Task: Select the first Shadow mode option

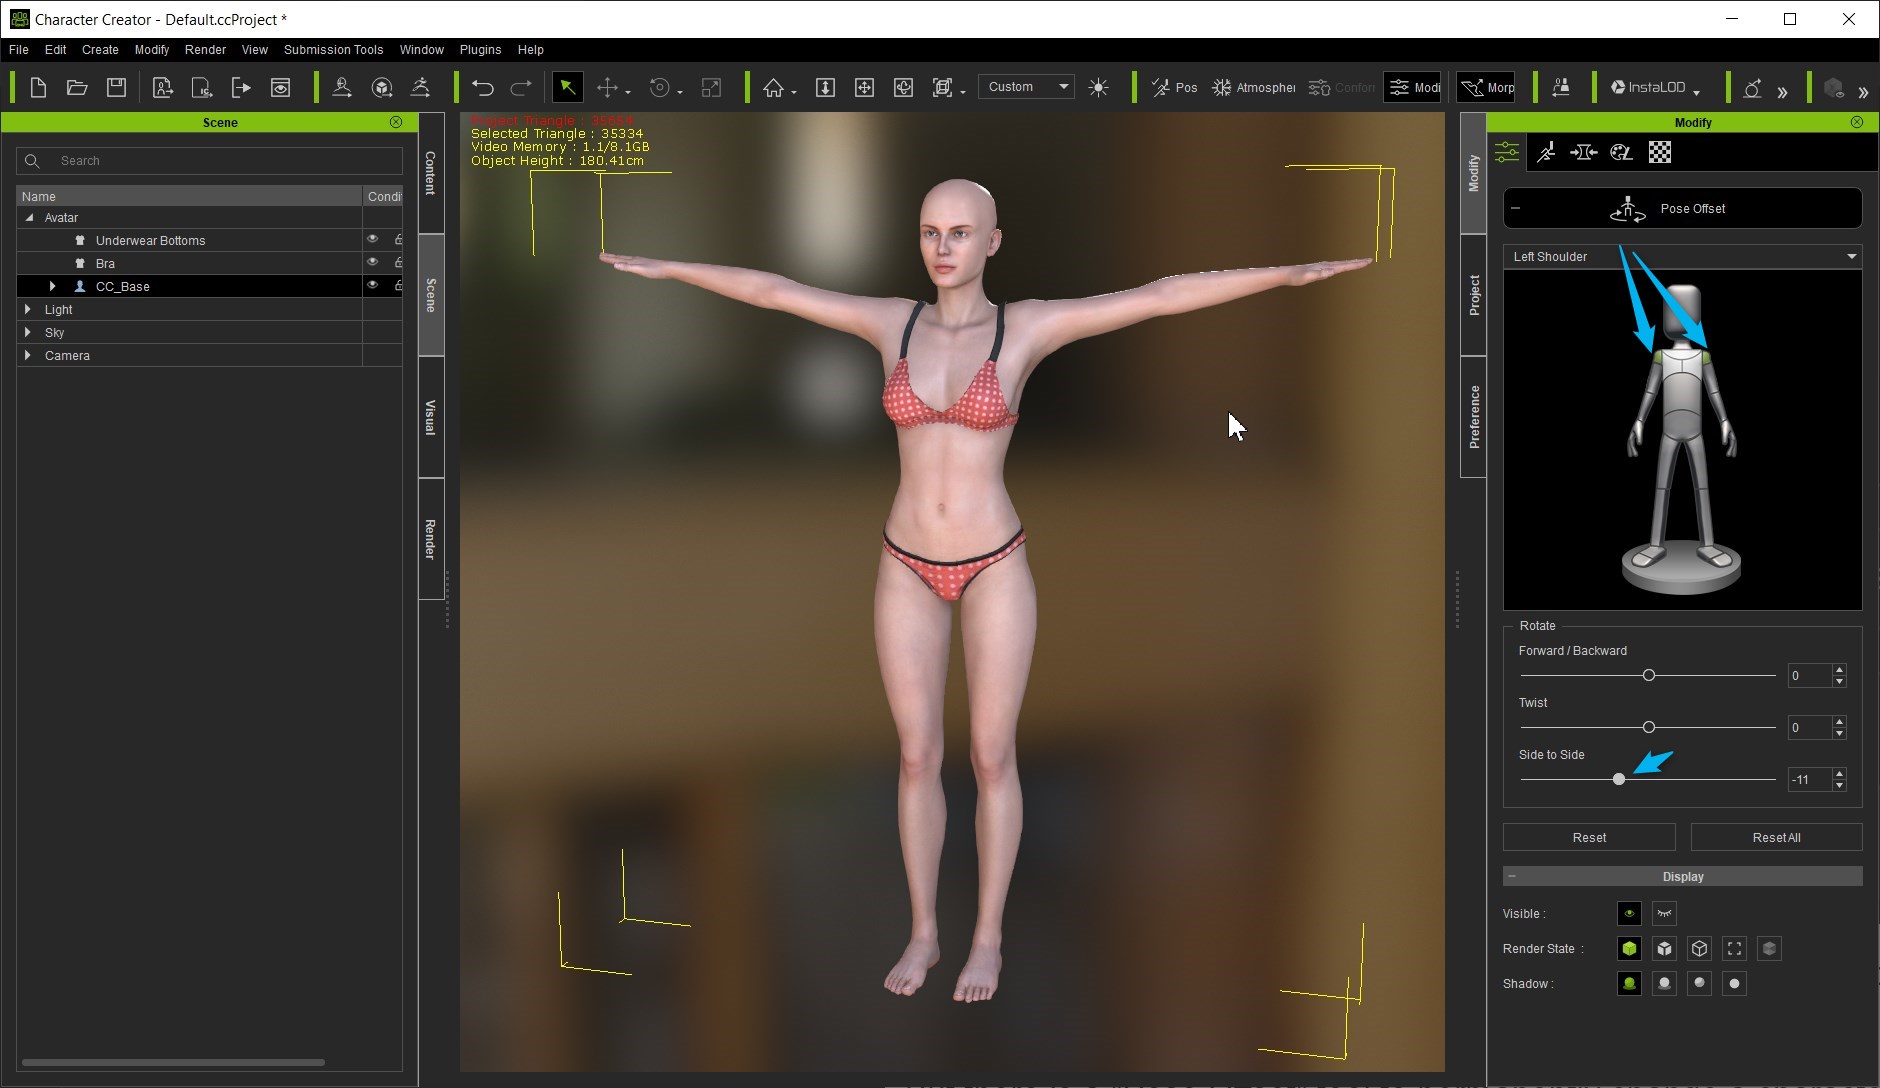Action: pos(1629,983)
